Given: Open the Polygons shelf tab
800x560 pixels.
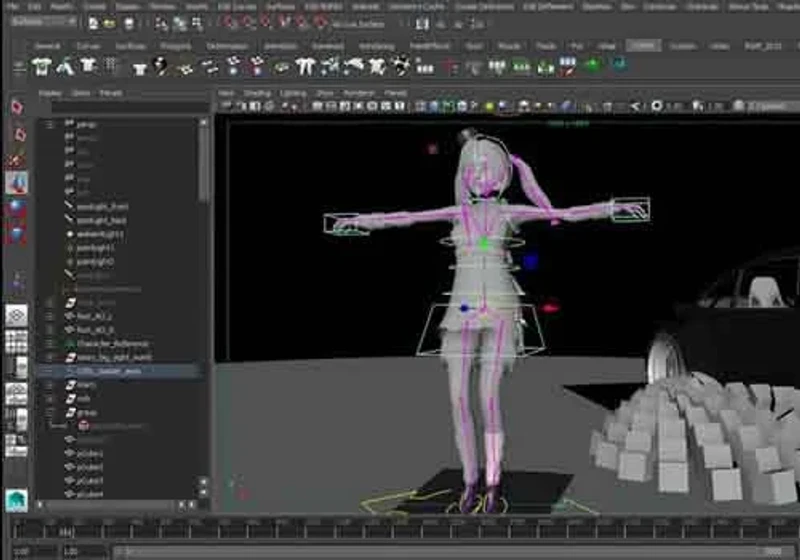Looking at the screenshot, I should coord(176,46).
